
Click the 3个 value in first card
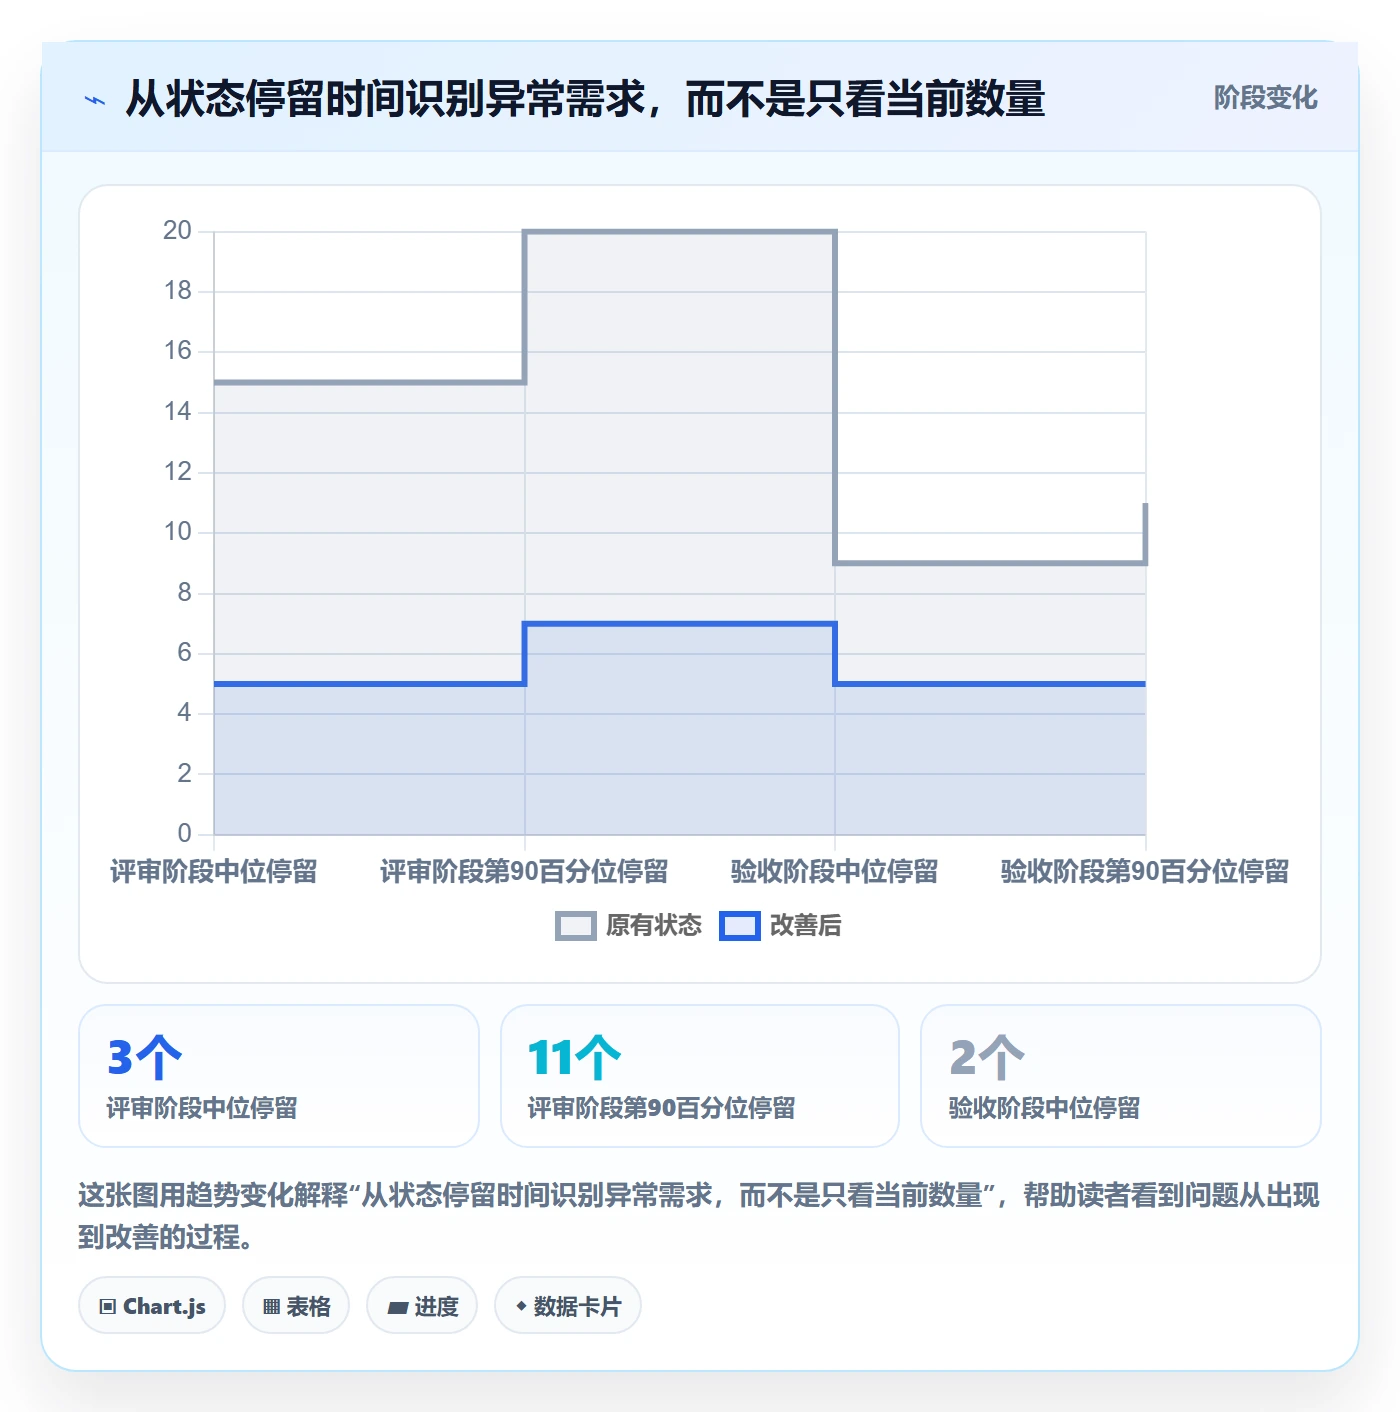(x=144, y=1058)
